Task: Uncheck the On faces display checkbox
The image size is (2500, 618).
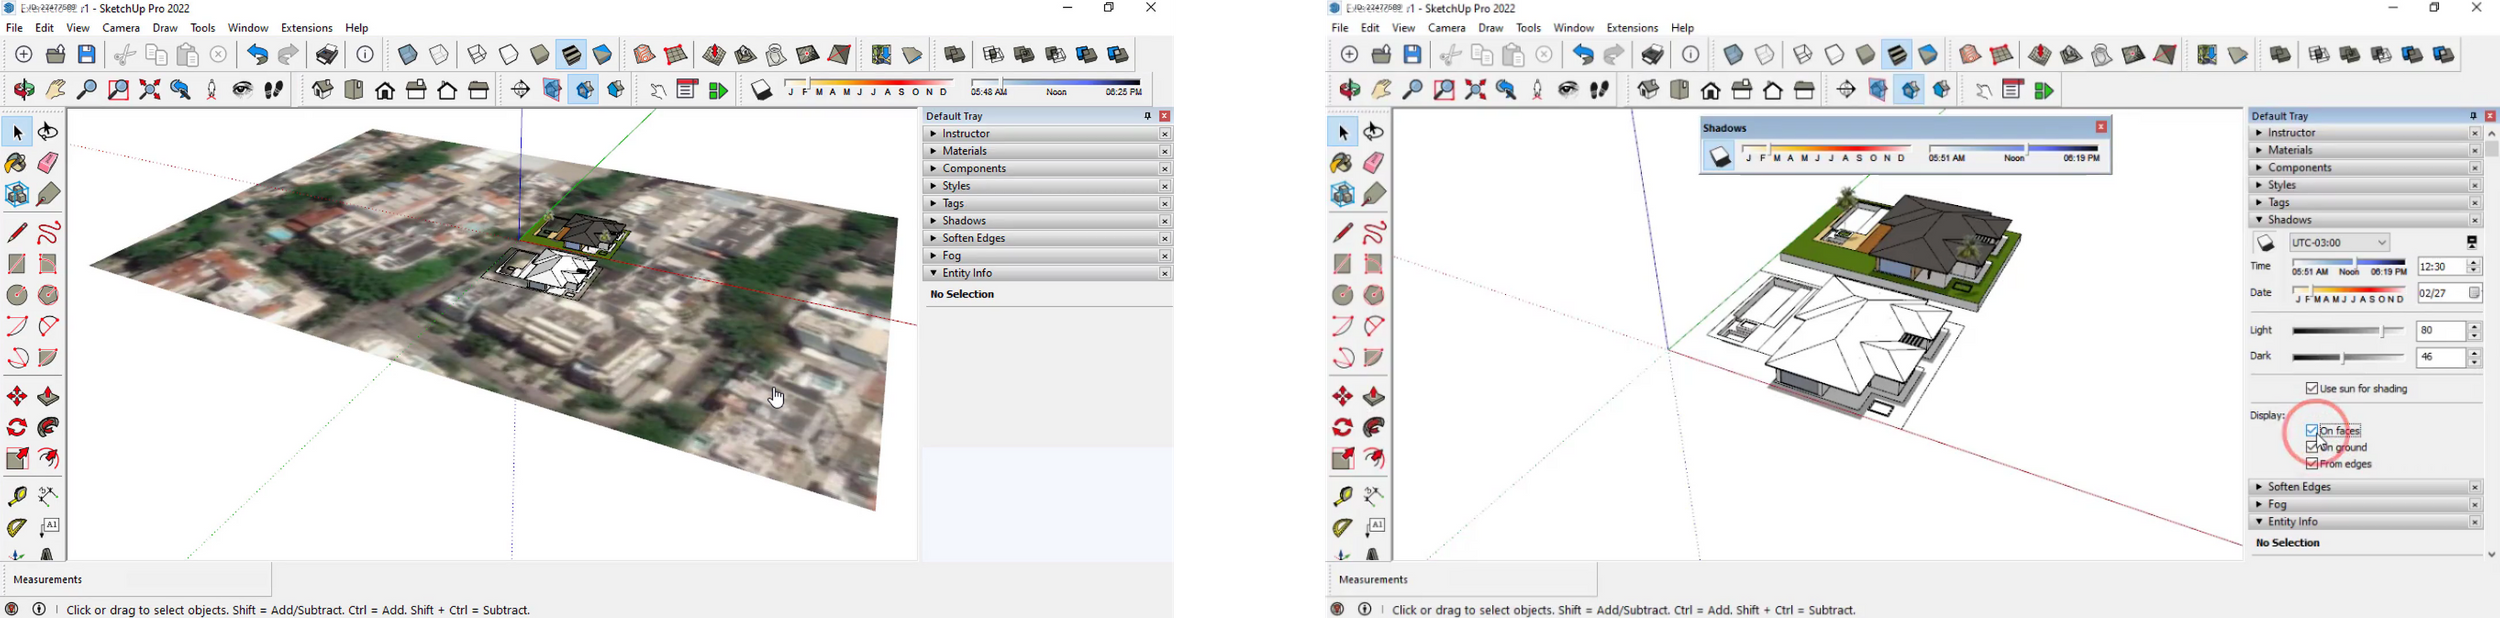Action: click(x=2312, y=431)
